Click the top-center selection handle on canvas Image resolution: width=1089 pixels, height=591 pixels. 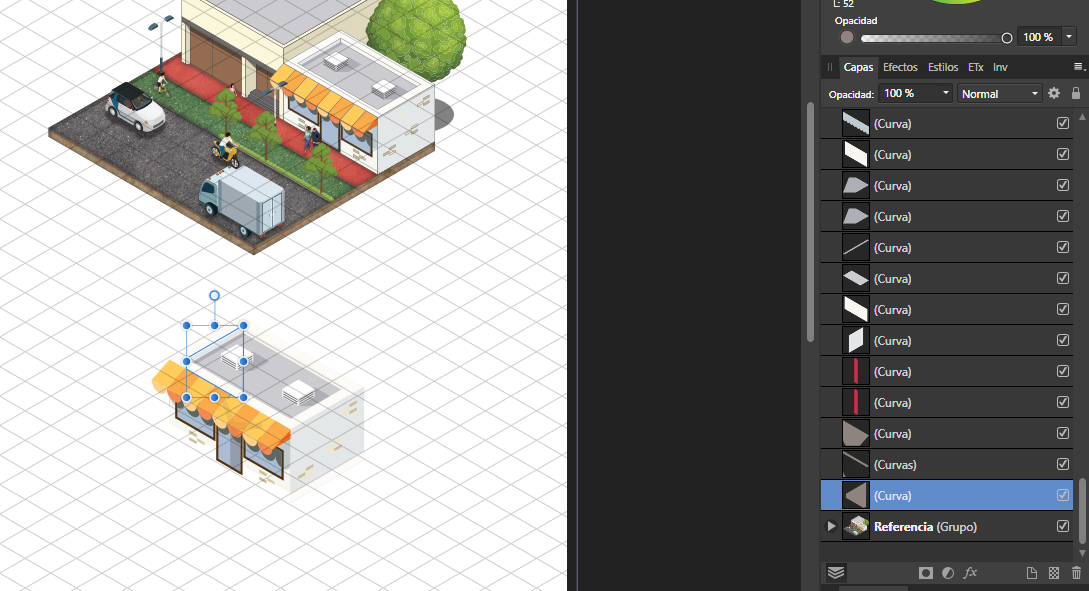pyautogui.click(x=215, y=325)
